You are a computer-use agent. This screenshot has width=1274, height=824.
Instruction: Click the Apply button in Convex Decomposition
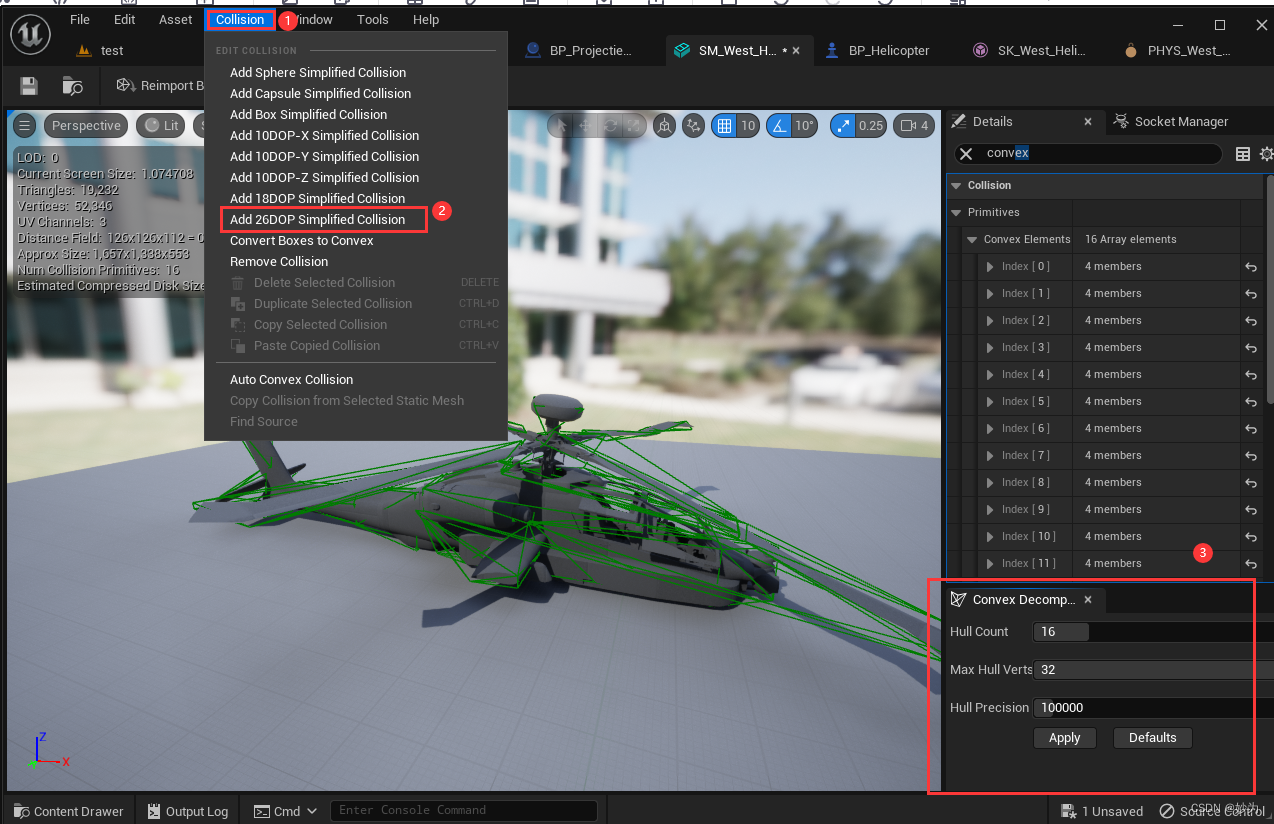point(1064,737)
